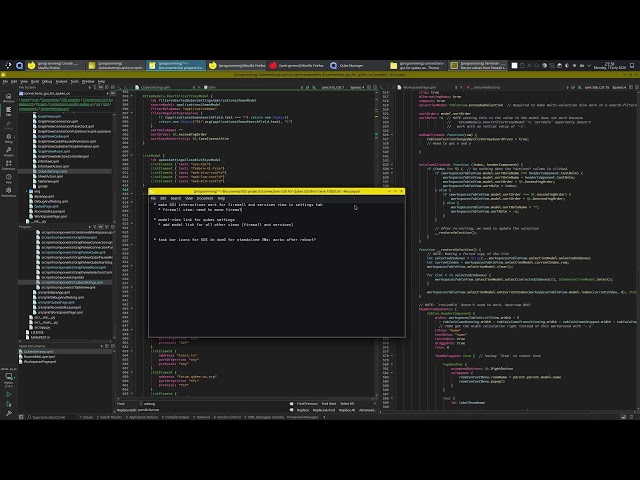
Task: Open the Debug menu in Qt Creator
Action: [47, 82]
